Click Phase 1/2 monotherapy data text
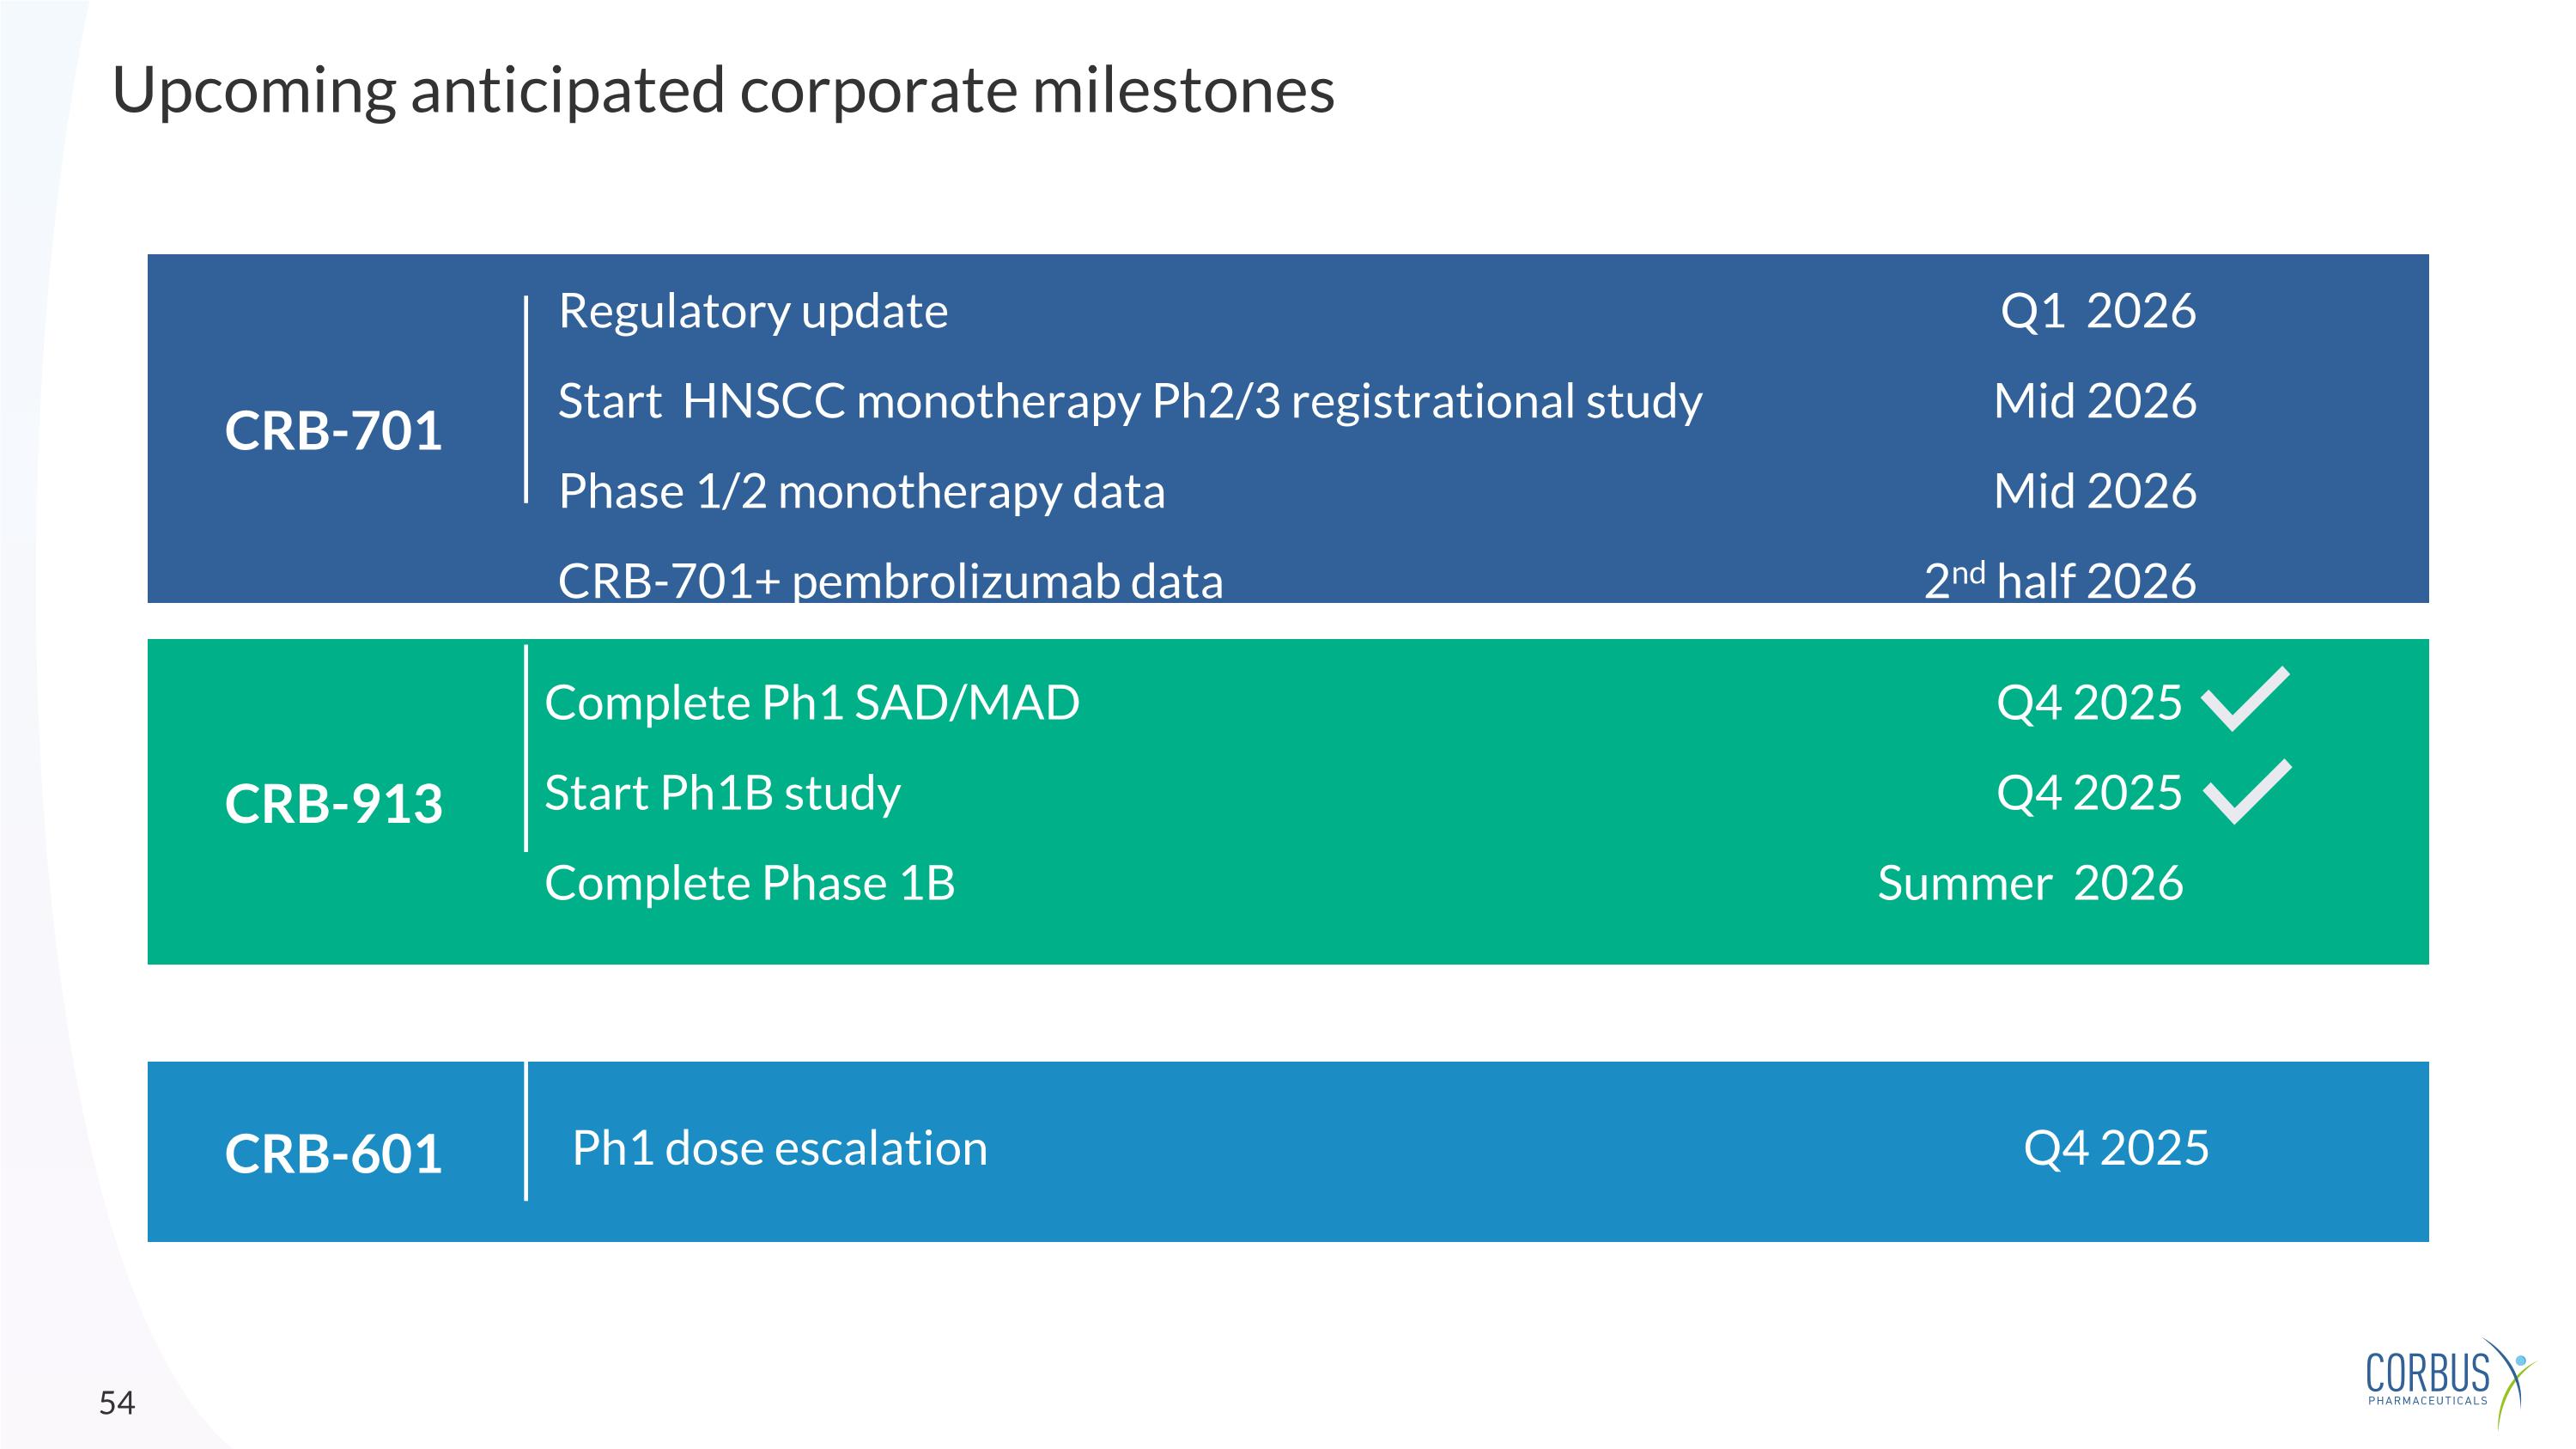 pyautogui.click(x=861, y=491)
